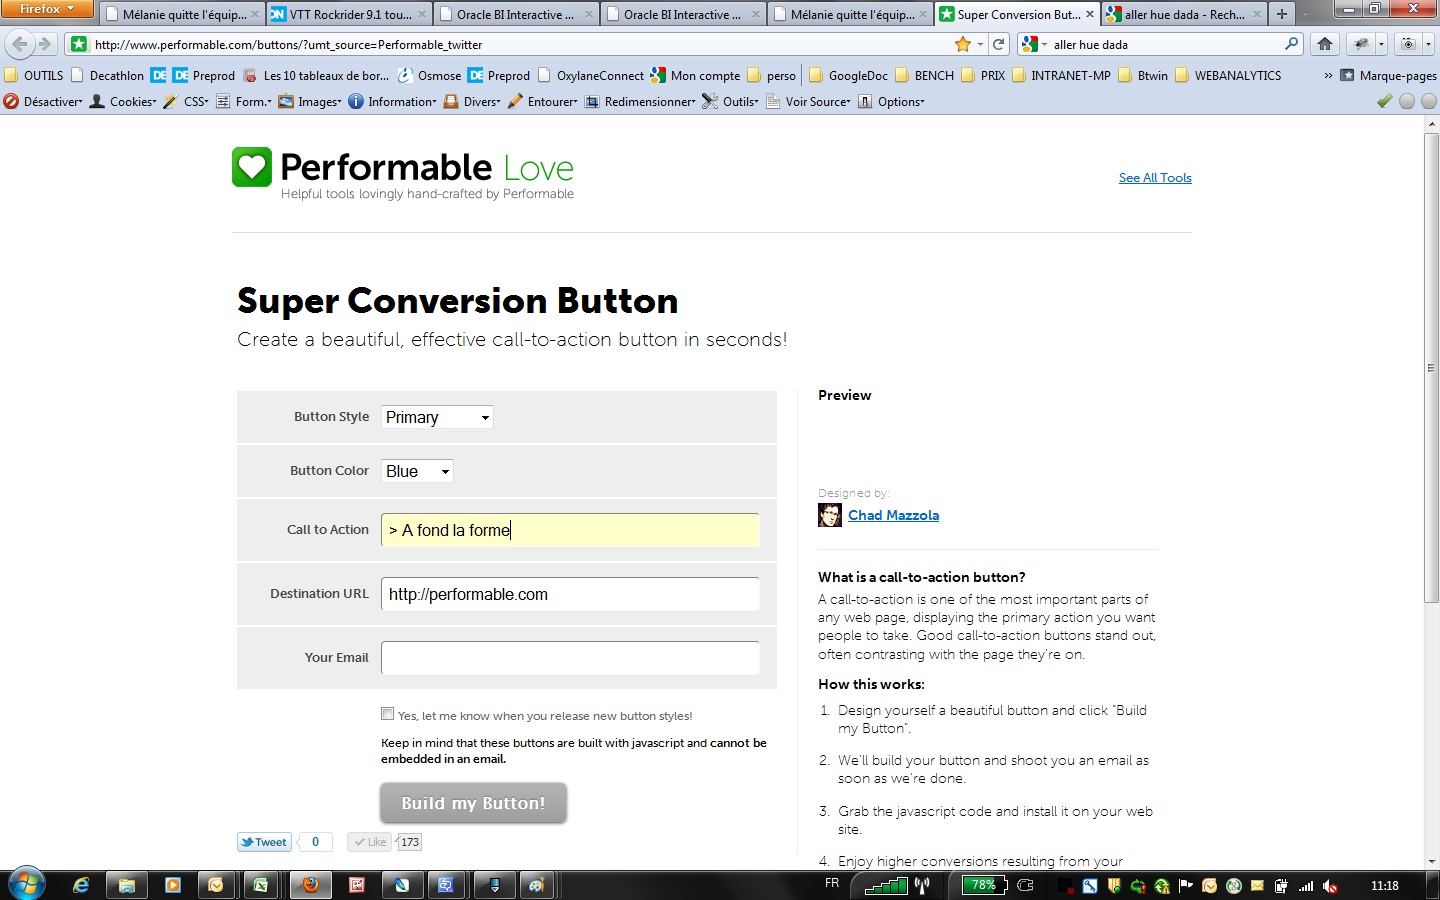Click the Tweet button
The image size is (1440, 900).
[264, 842]
